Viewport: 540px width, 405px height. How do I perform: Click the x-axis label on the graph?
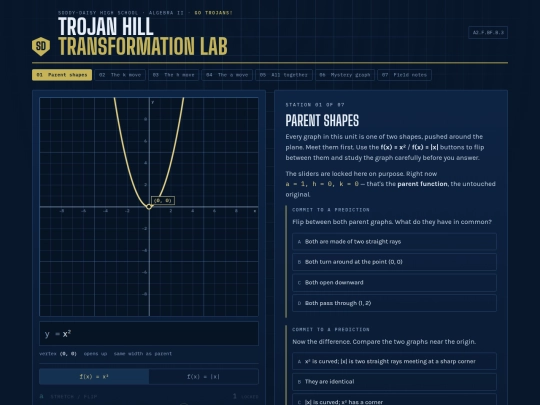pos(255,211)
